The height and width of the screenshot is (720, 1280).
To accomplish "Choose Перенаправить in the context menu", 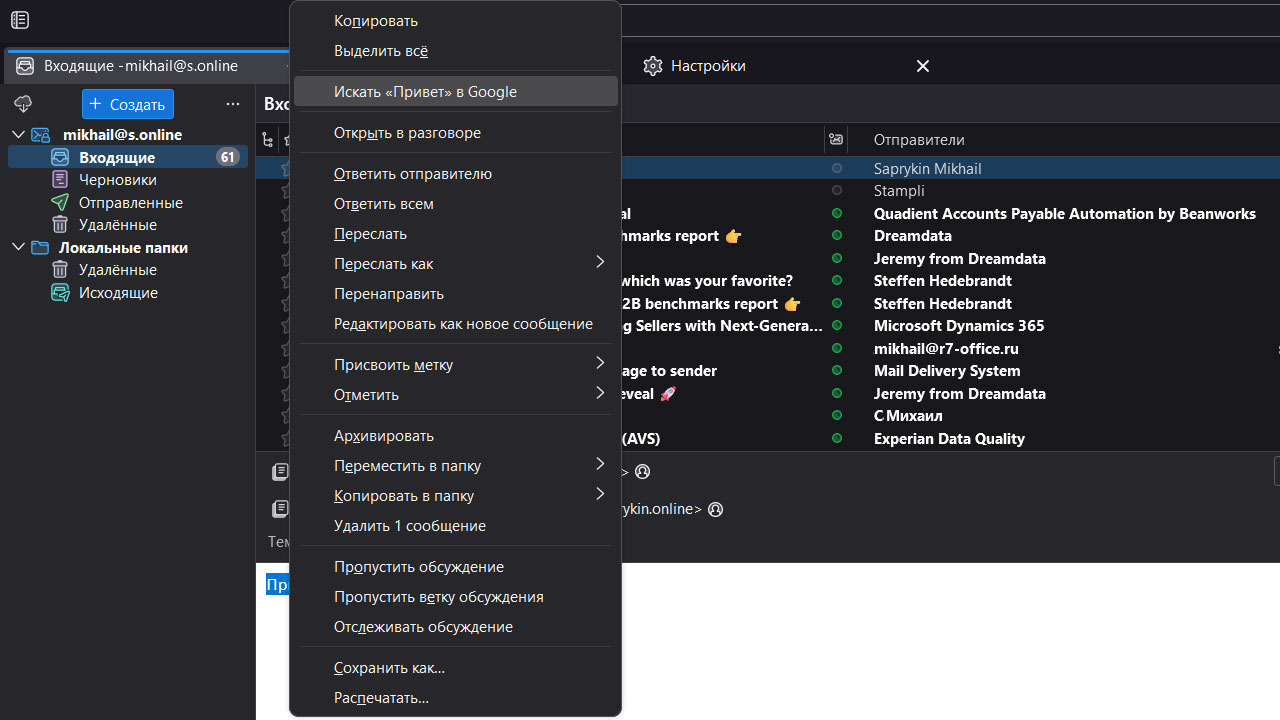I will tap(455, 294).
